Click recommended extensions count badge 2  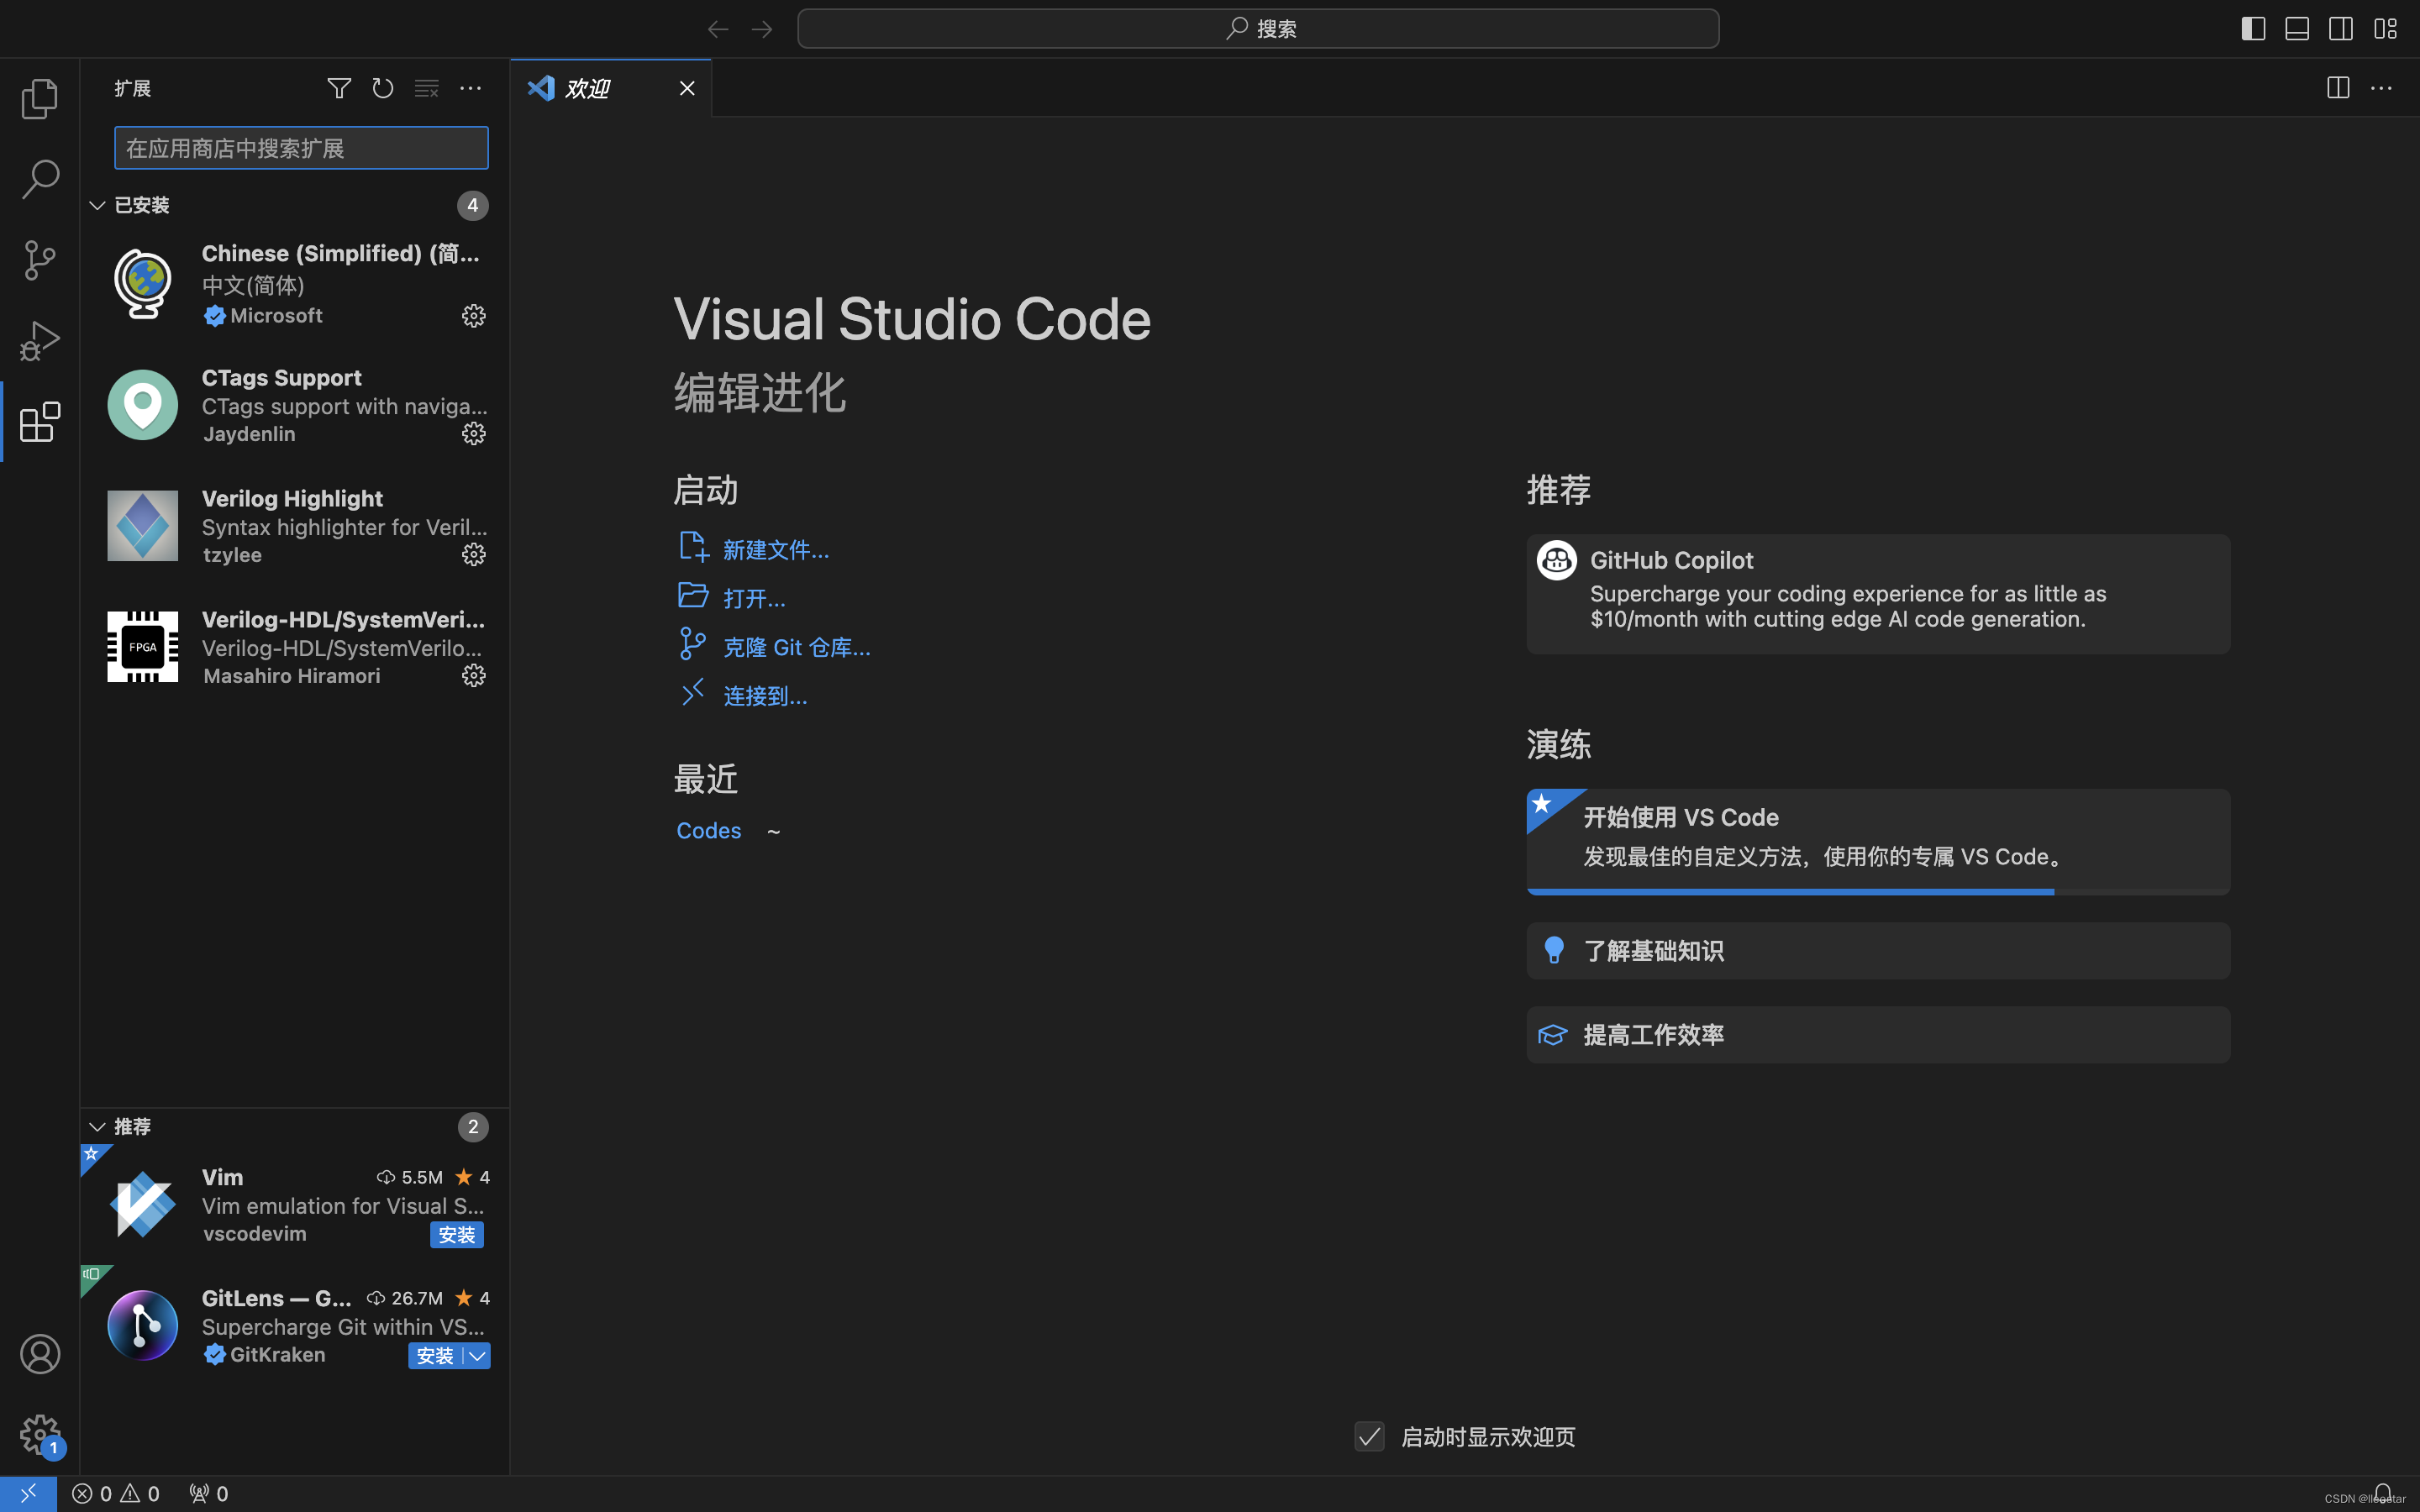(x=473, y=1127)
